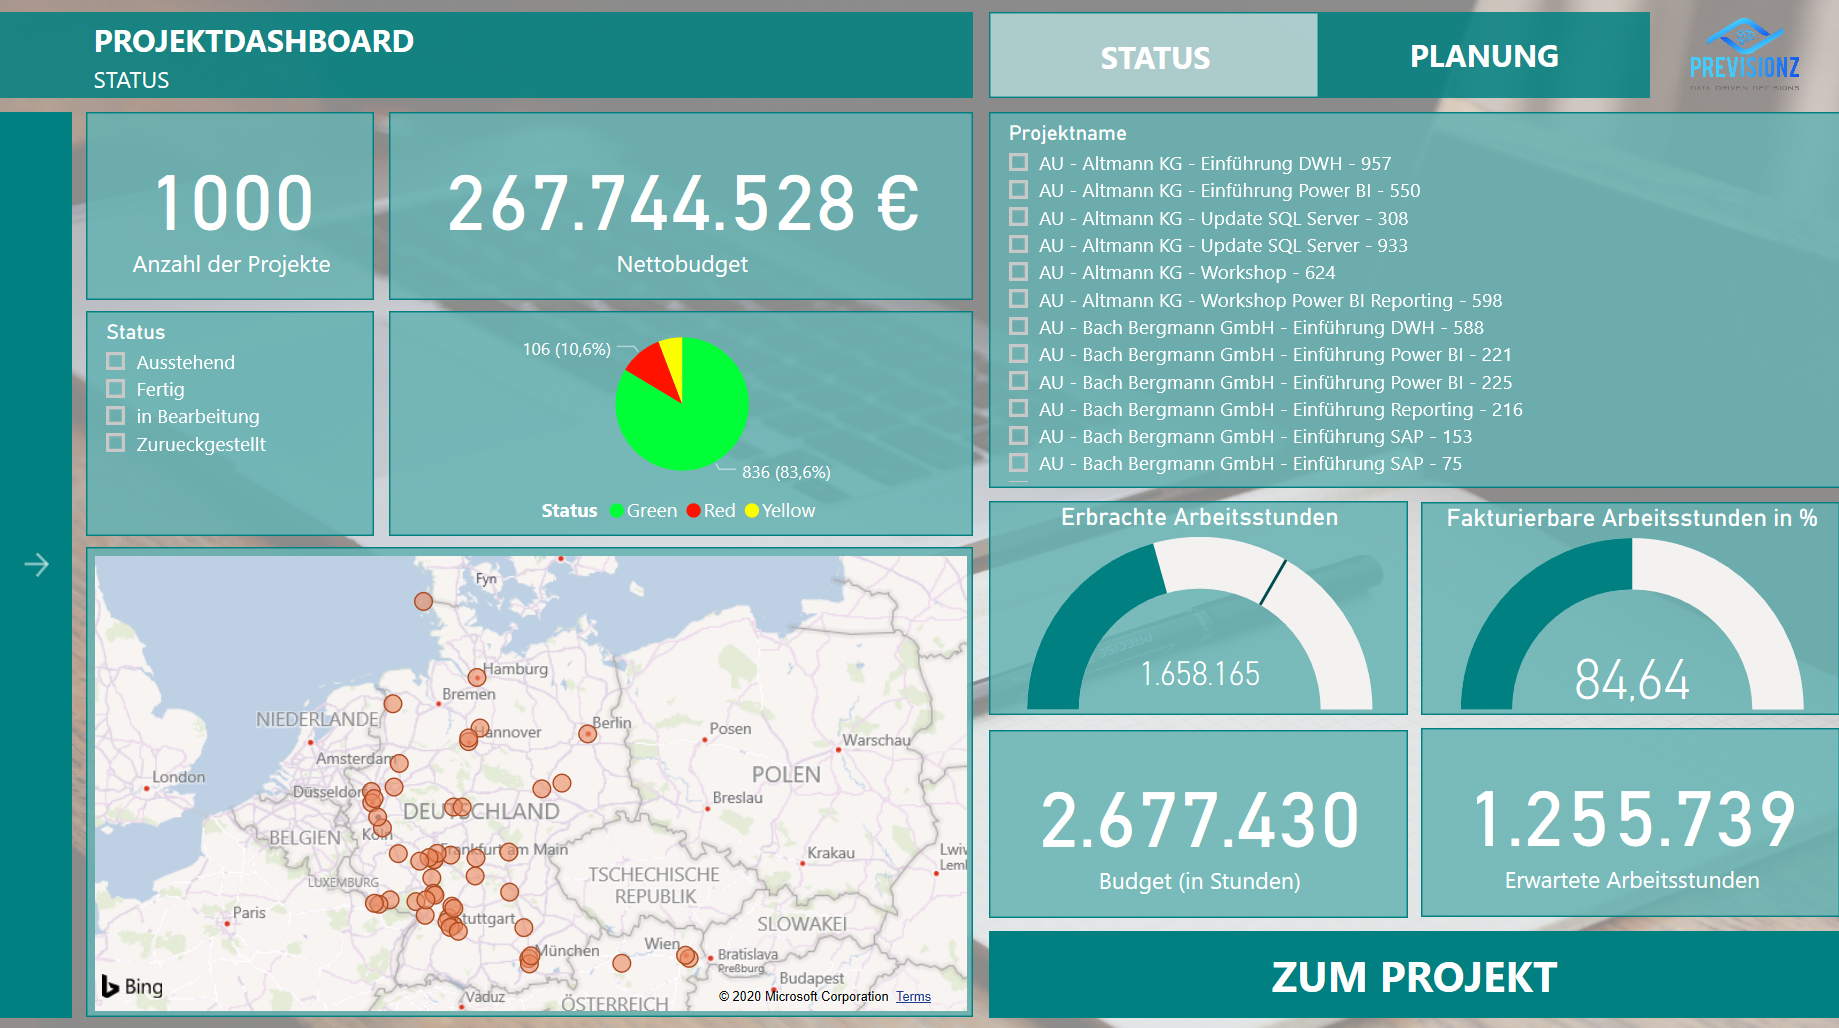Open the STATUS tab
The image size is (1839, 1028).
pos(1154,57)
